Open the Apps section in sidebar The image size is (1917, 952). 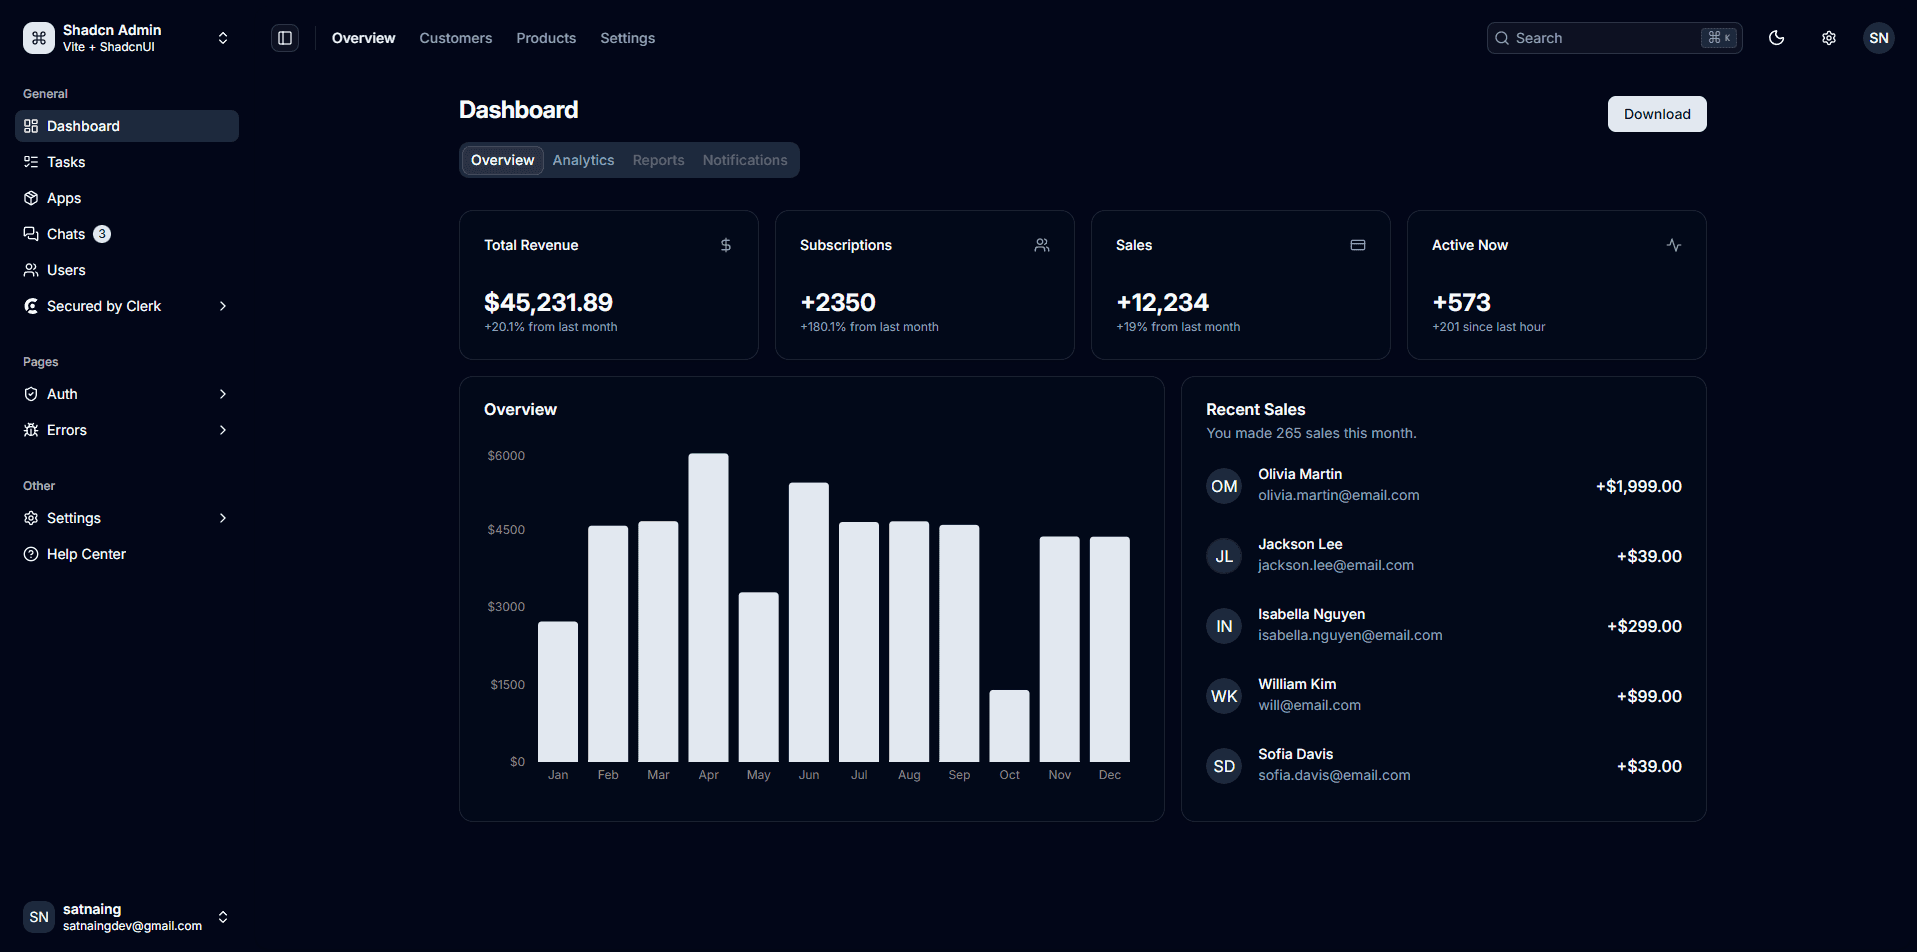pyautogui.click(x=63, y=197)
